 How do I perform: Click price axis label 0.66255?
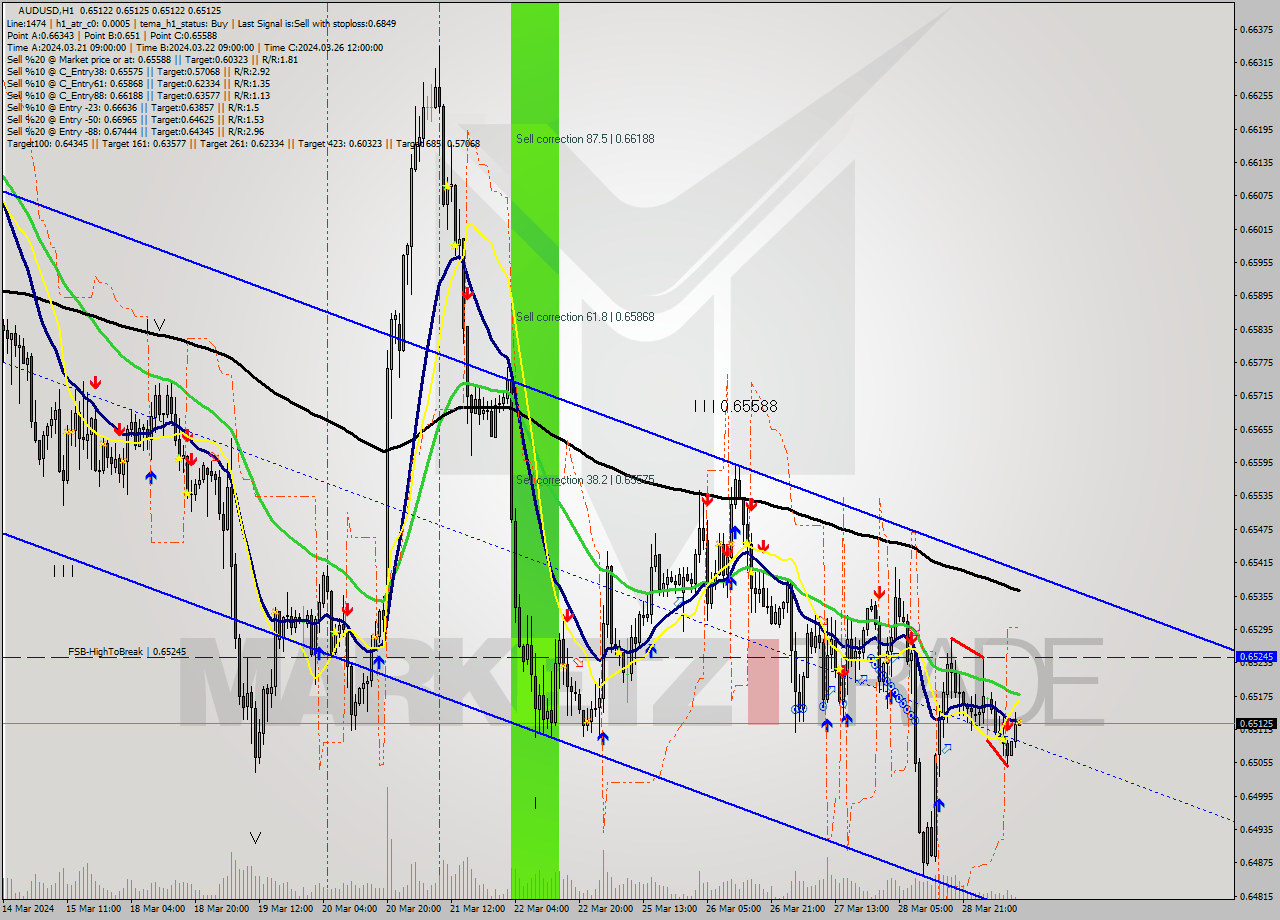[1255, 96]
